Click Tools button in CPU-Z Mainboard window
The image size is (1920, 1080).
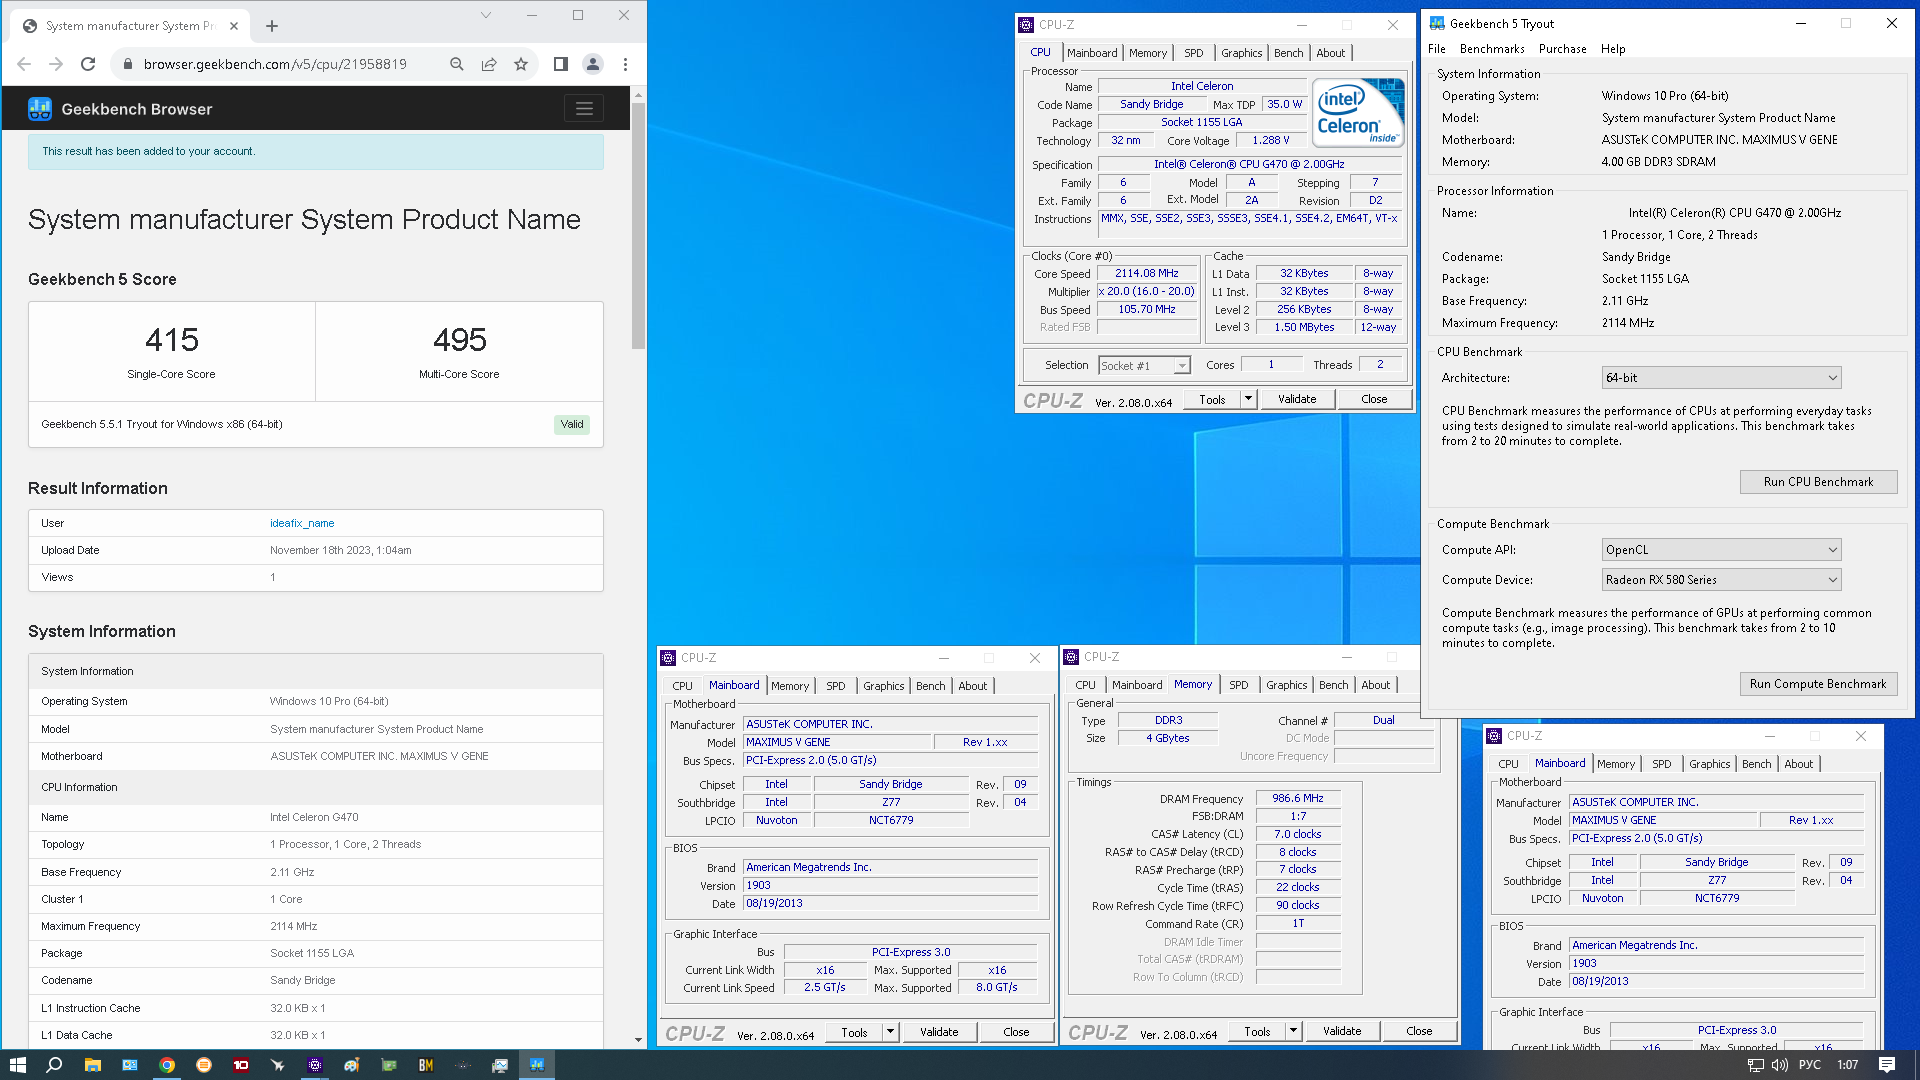(854, 1032)
